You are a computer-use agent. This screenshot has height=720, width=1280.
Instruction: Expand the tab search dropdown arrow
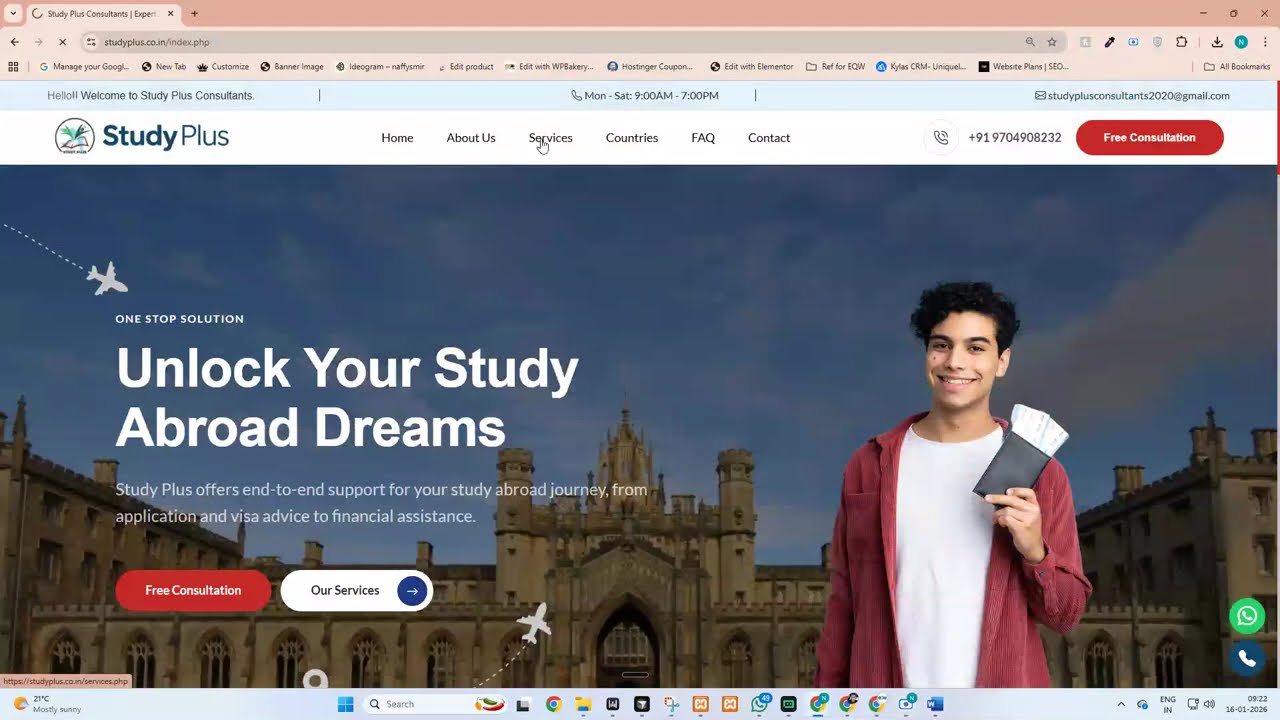(x=13, y=14)
